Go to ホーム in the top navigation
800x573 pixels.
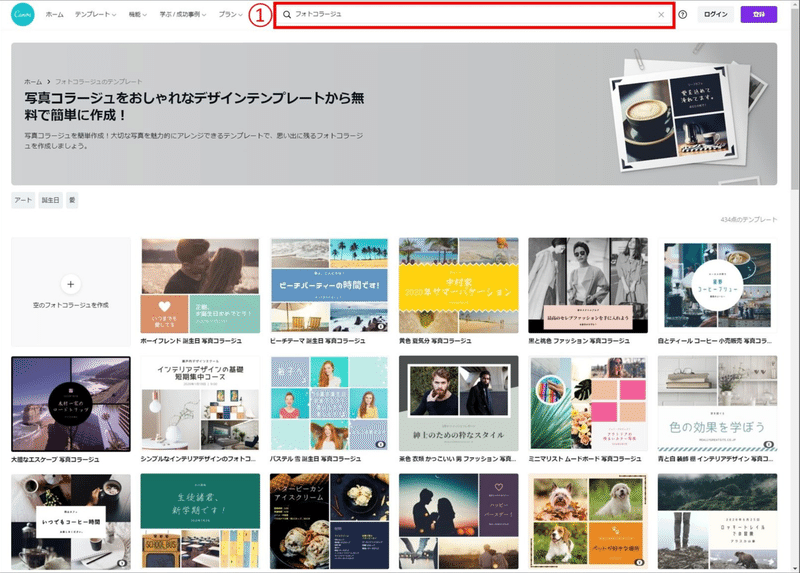pyautogui.click(x=55, y=15)
